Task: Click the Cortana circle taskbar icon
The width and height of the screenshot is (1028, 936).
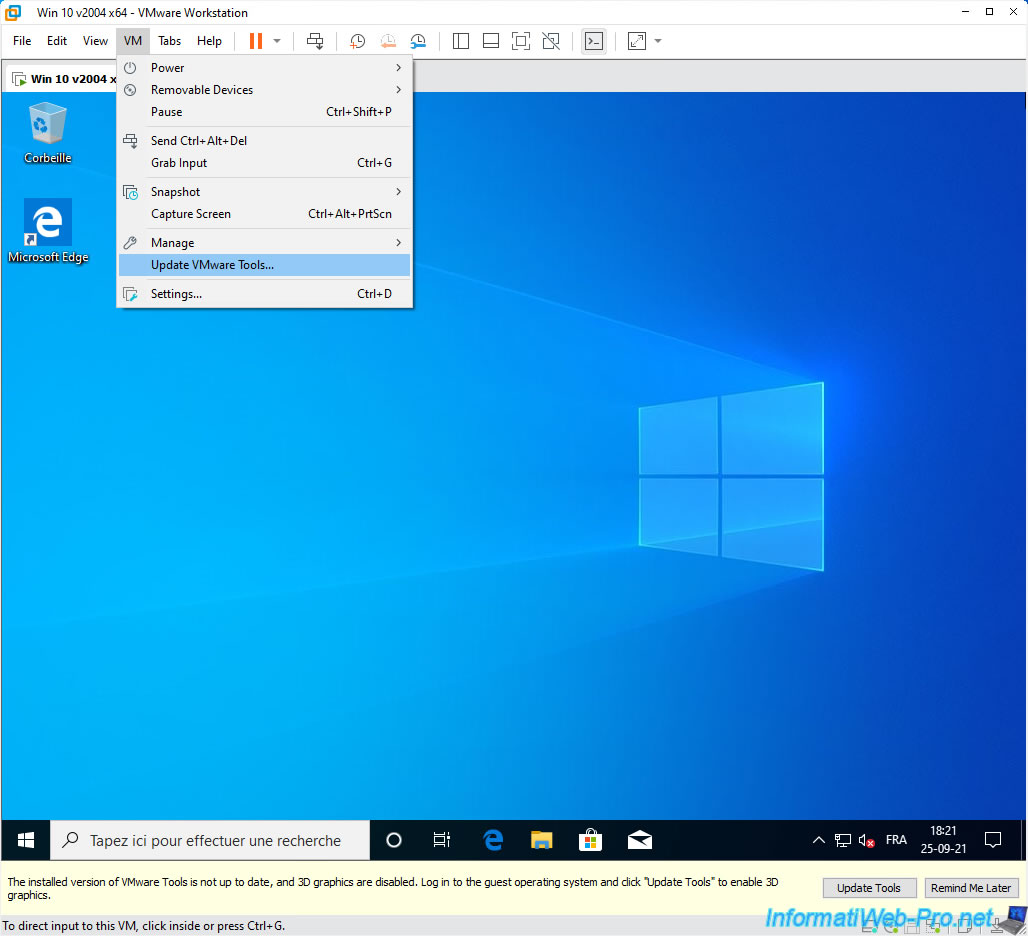Action: (394, 840)
